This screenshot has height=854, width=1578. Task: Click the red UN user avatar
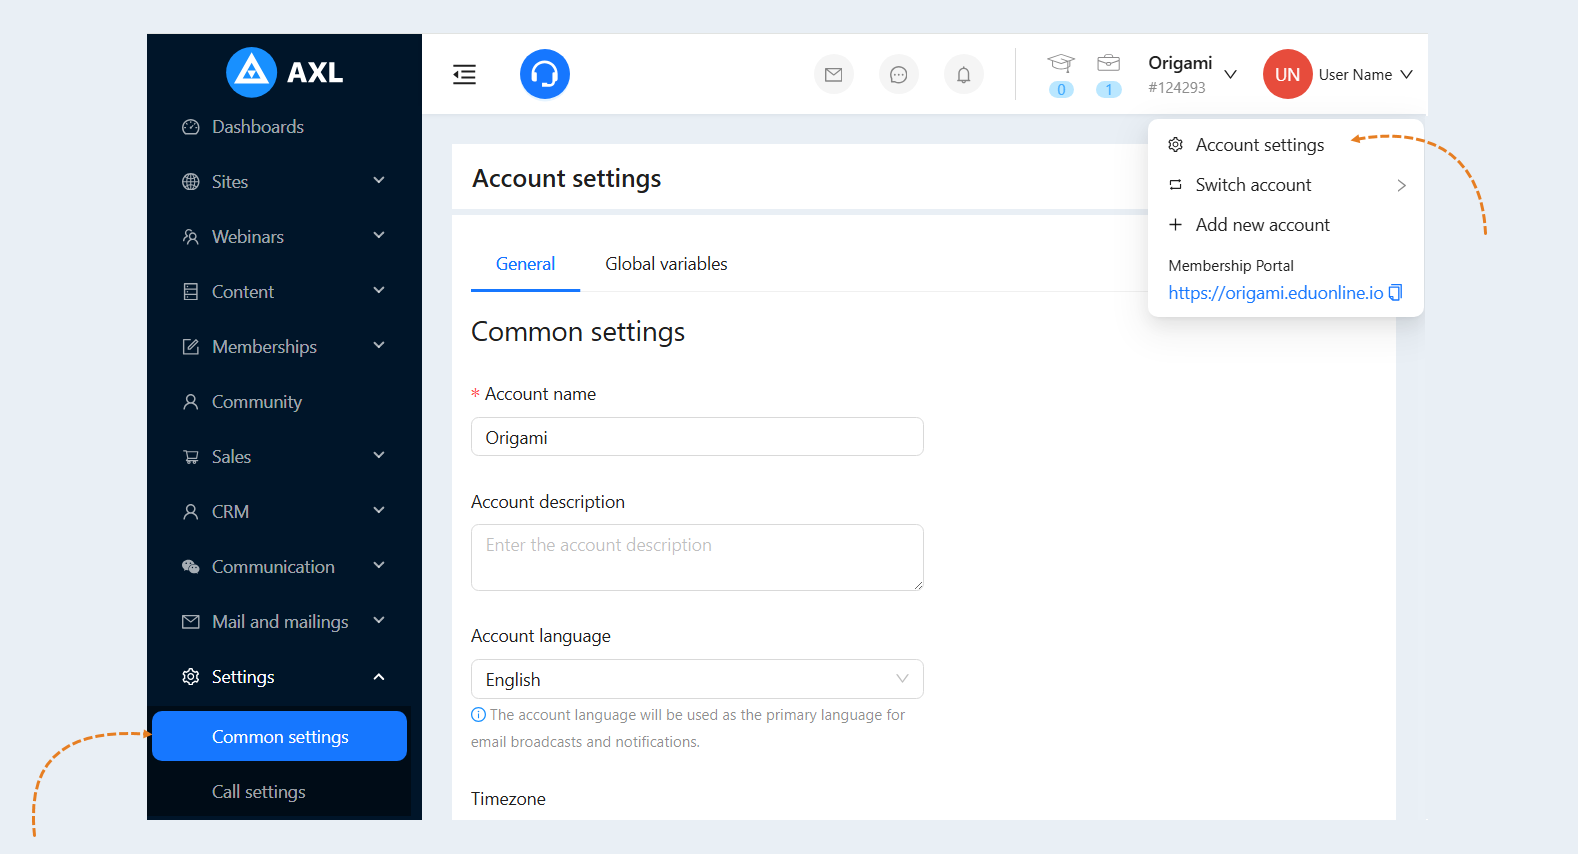[1288, 74]
